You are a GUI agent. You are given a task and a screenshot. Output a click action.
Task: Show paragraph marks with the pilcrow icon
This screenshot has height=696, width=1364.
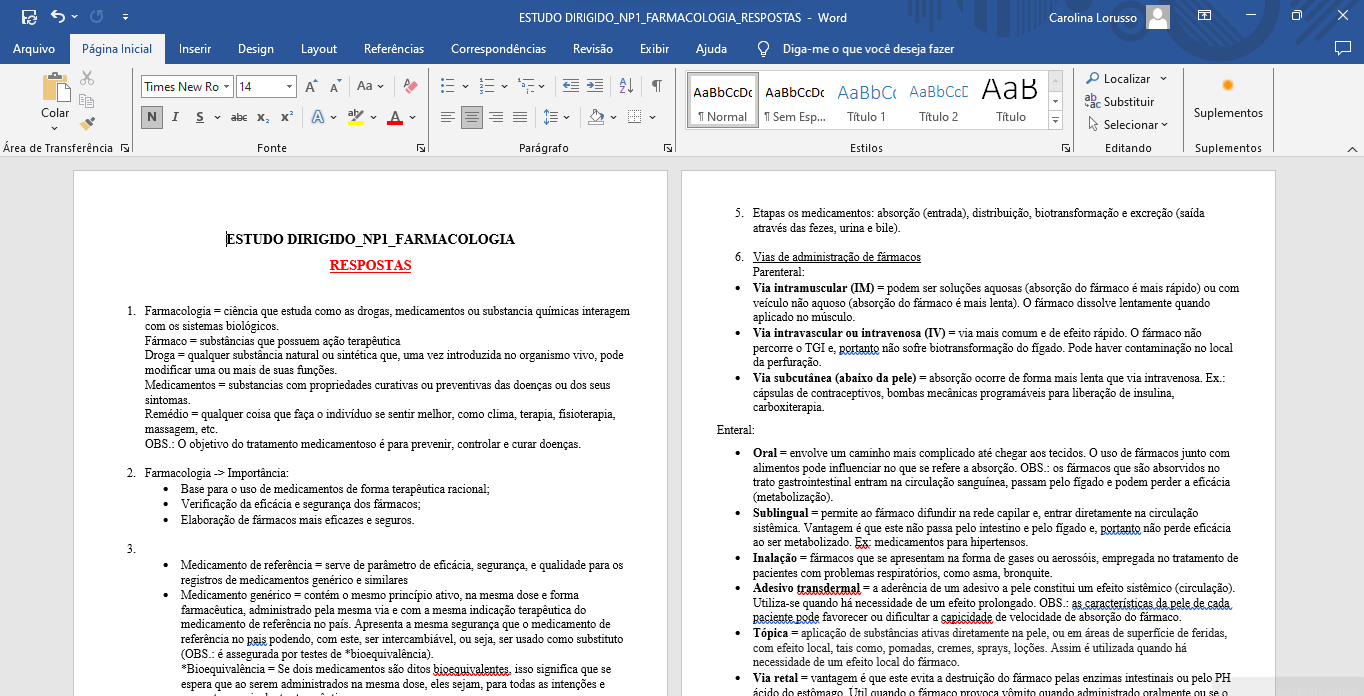point(656,86)
